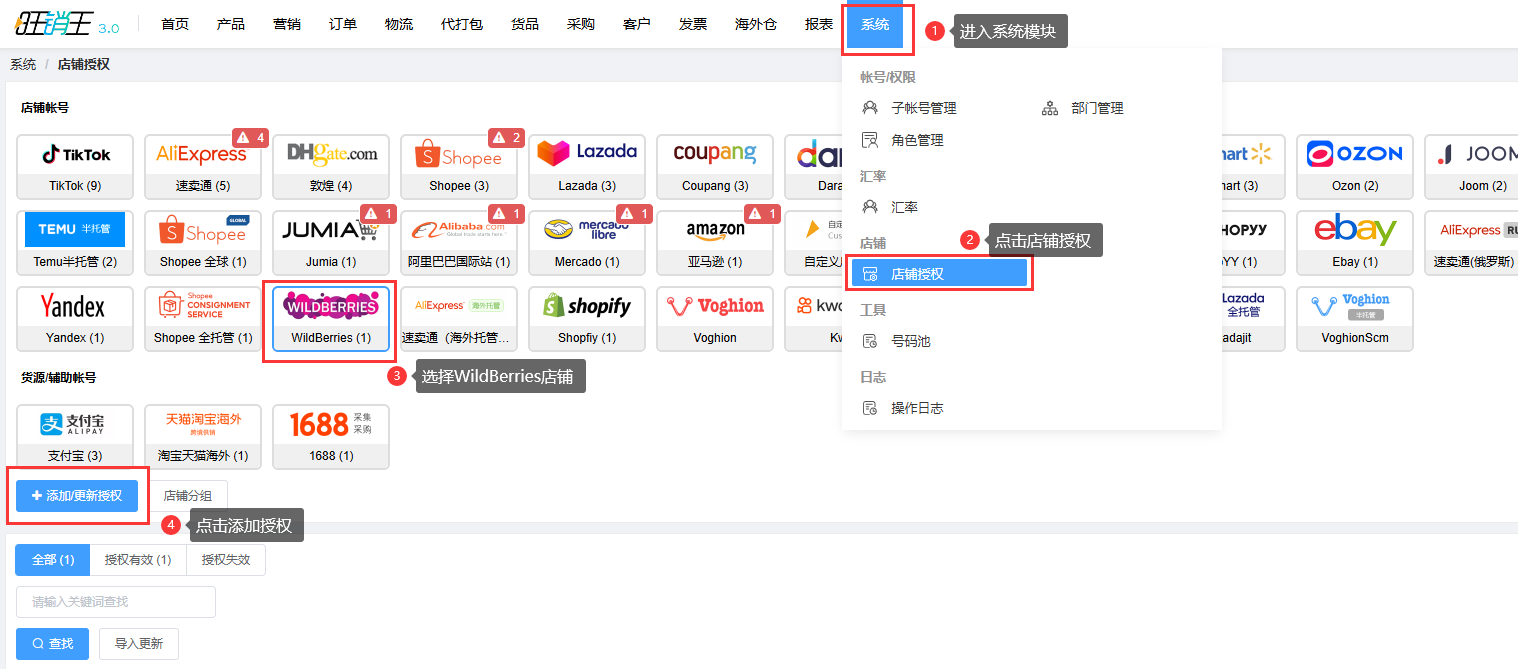Choose 操作日志 in the dropdown
1518x669 pixels.
[x=917, y=408]
